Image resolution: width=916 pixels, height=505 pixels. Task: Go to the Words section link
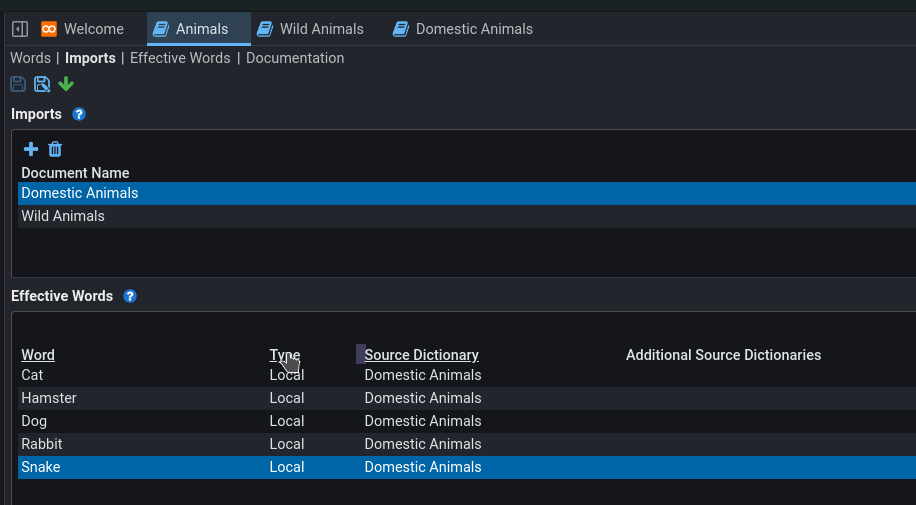point(30,58)
